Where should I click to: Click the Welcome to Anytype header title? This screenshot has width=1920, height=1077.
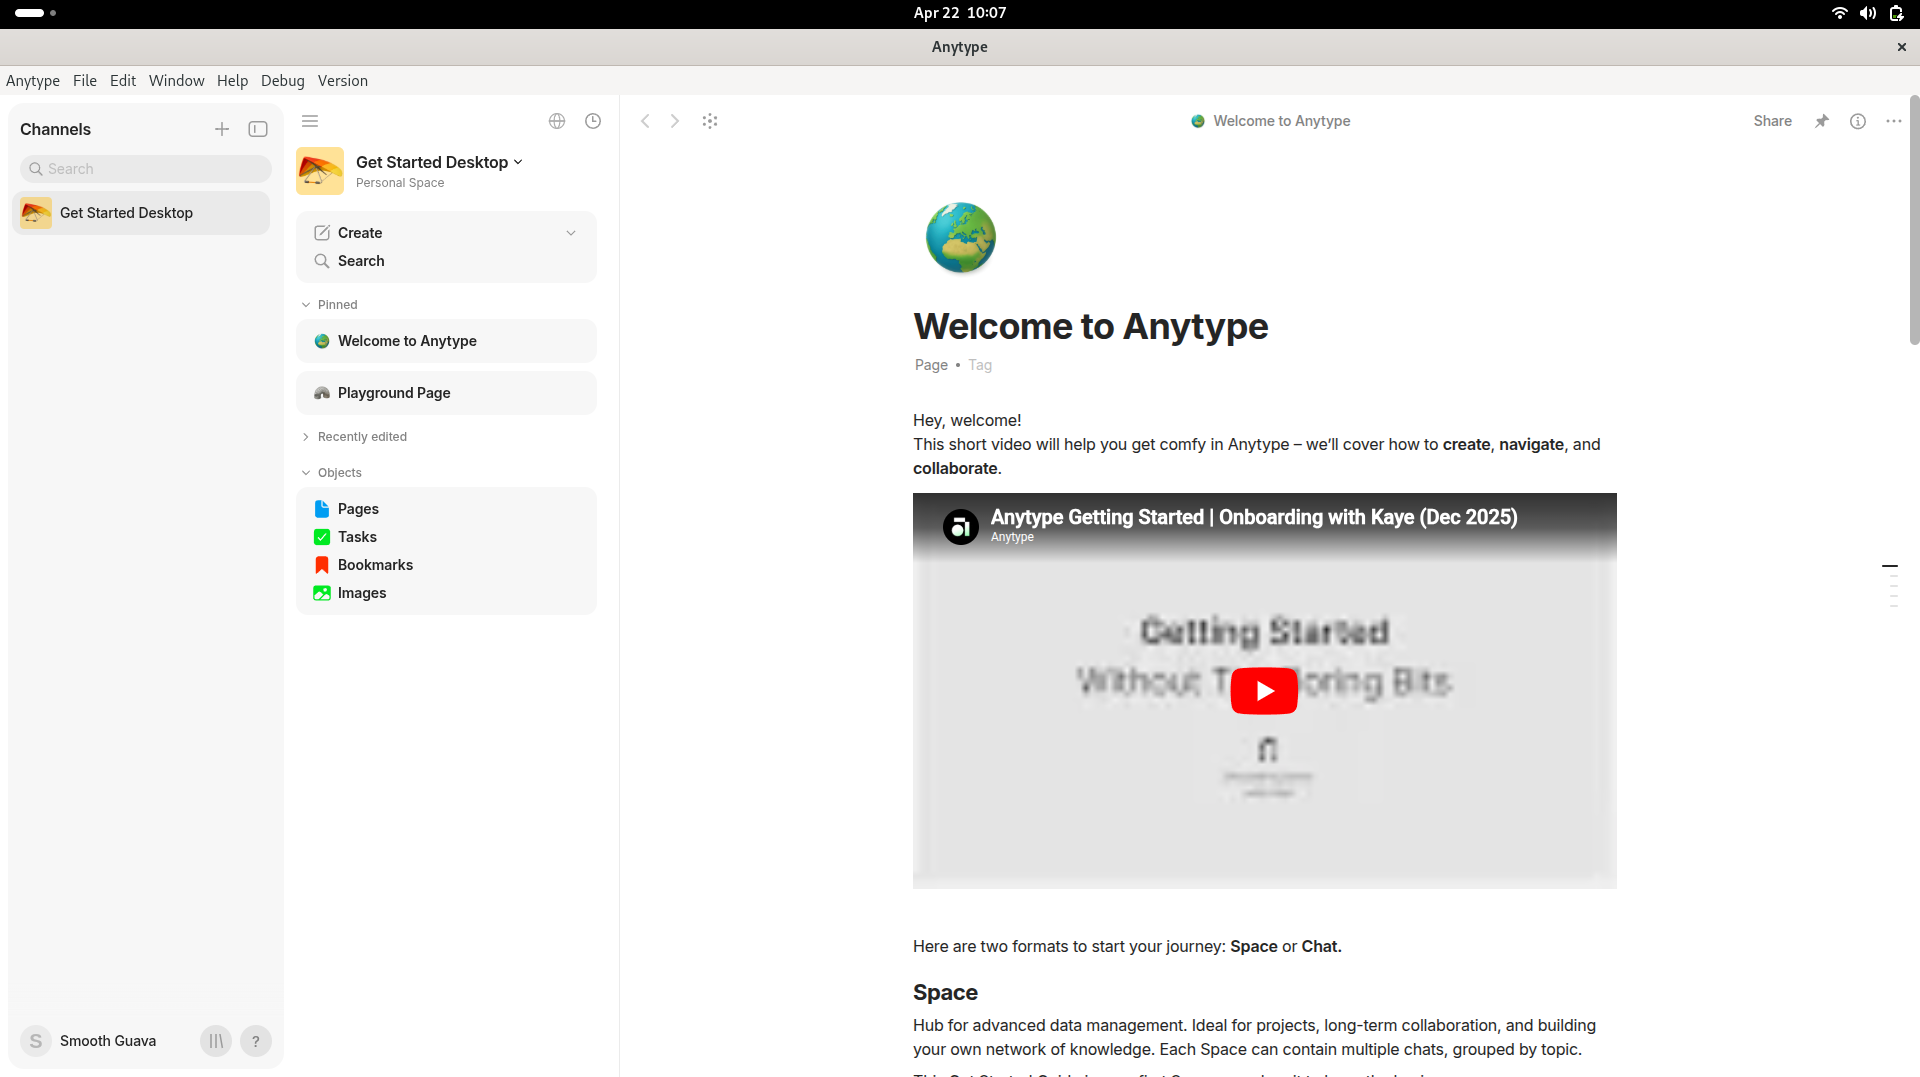1270,121
